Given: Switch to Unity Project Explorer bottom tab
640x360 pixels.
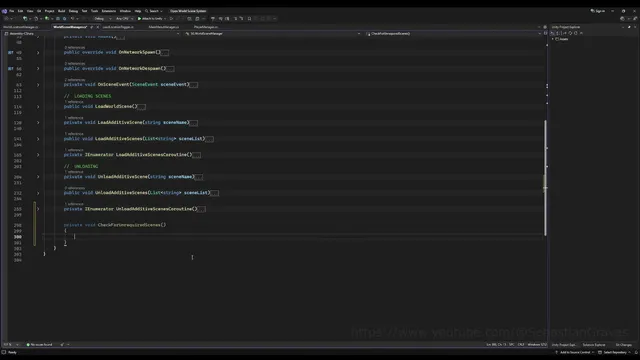Looking at the screenshot, I should coord(564,345).
